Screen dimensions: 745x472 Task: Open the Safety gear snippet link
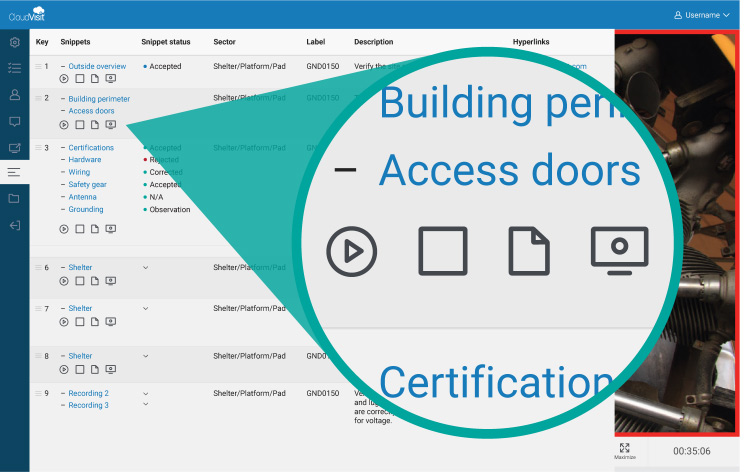point(87,184)
